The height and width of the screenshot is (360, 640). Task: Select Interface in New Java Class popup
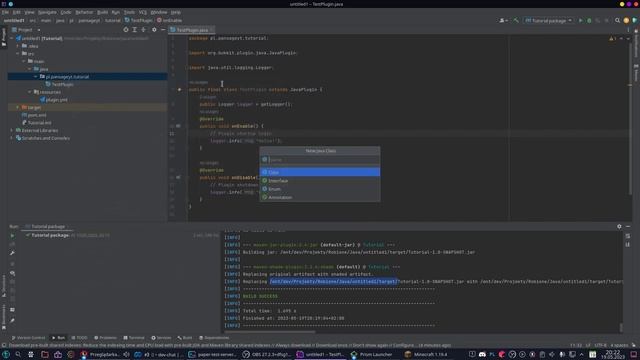pos(320,180)
